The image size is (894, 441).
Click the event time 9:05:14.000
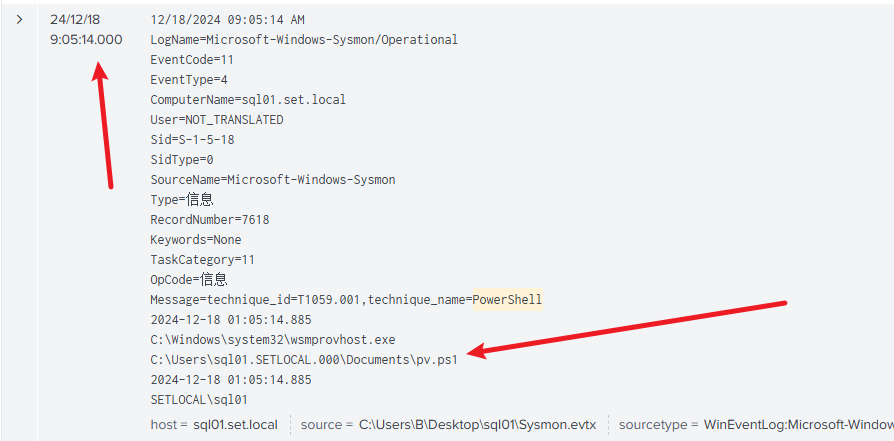pyautogui.click(x=86, y=39)
